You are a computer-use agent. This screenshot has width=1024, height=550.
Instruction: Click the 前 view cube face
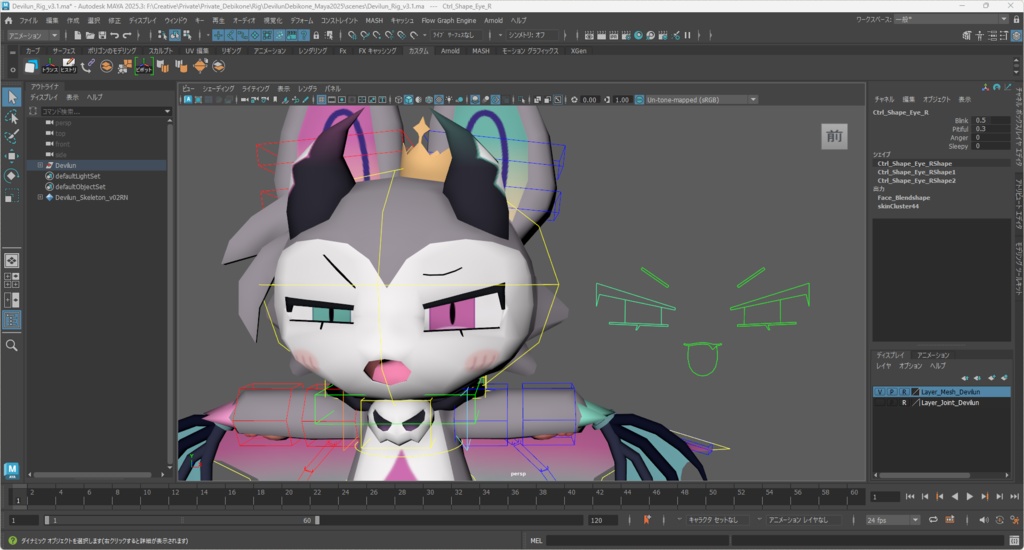[x=834, y=137]
